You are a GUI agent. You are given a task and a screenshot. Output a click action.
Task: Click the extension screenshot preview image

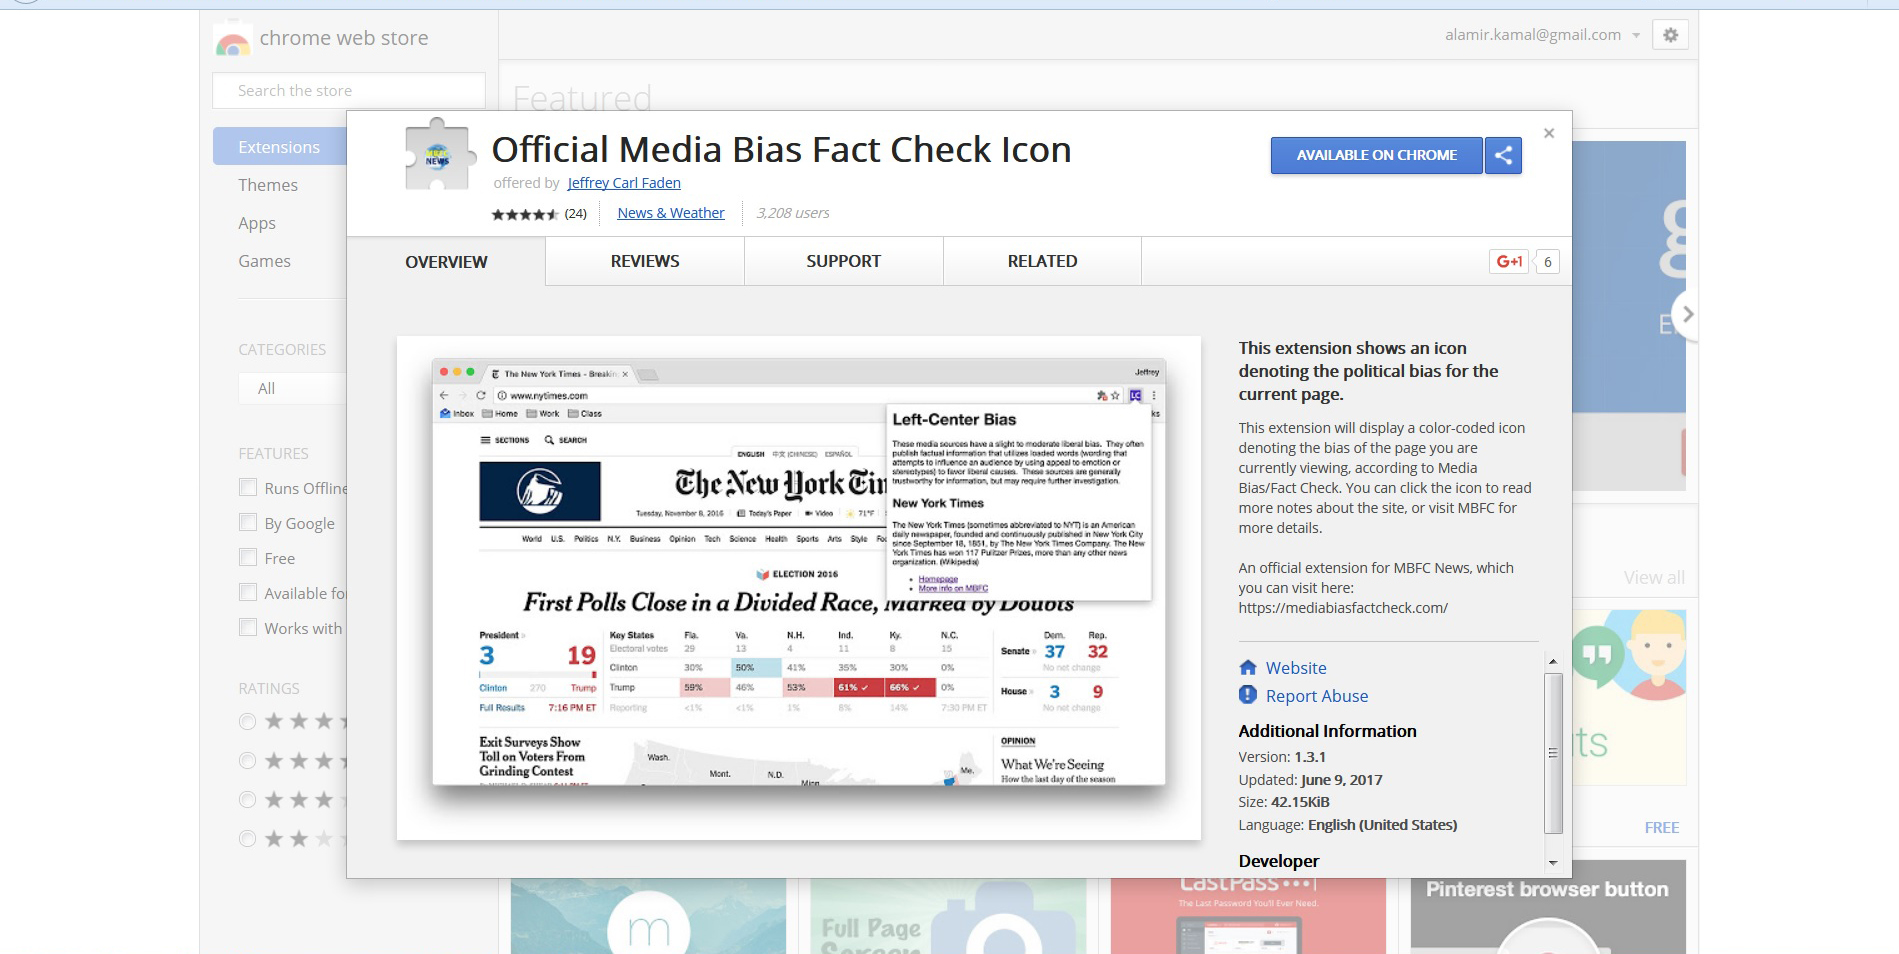tap(799, 588)
